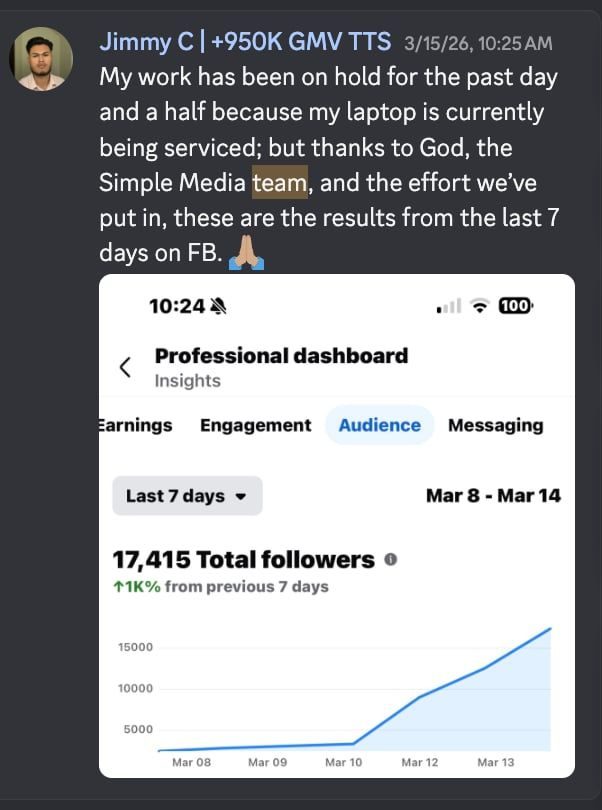
Task: Open the attached dashboard screenshot image
Action: (337, 526)
